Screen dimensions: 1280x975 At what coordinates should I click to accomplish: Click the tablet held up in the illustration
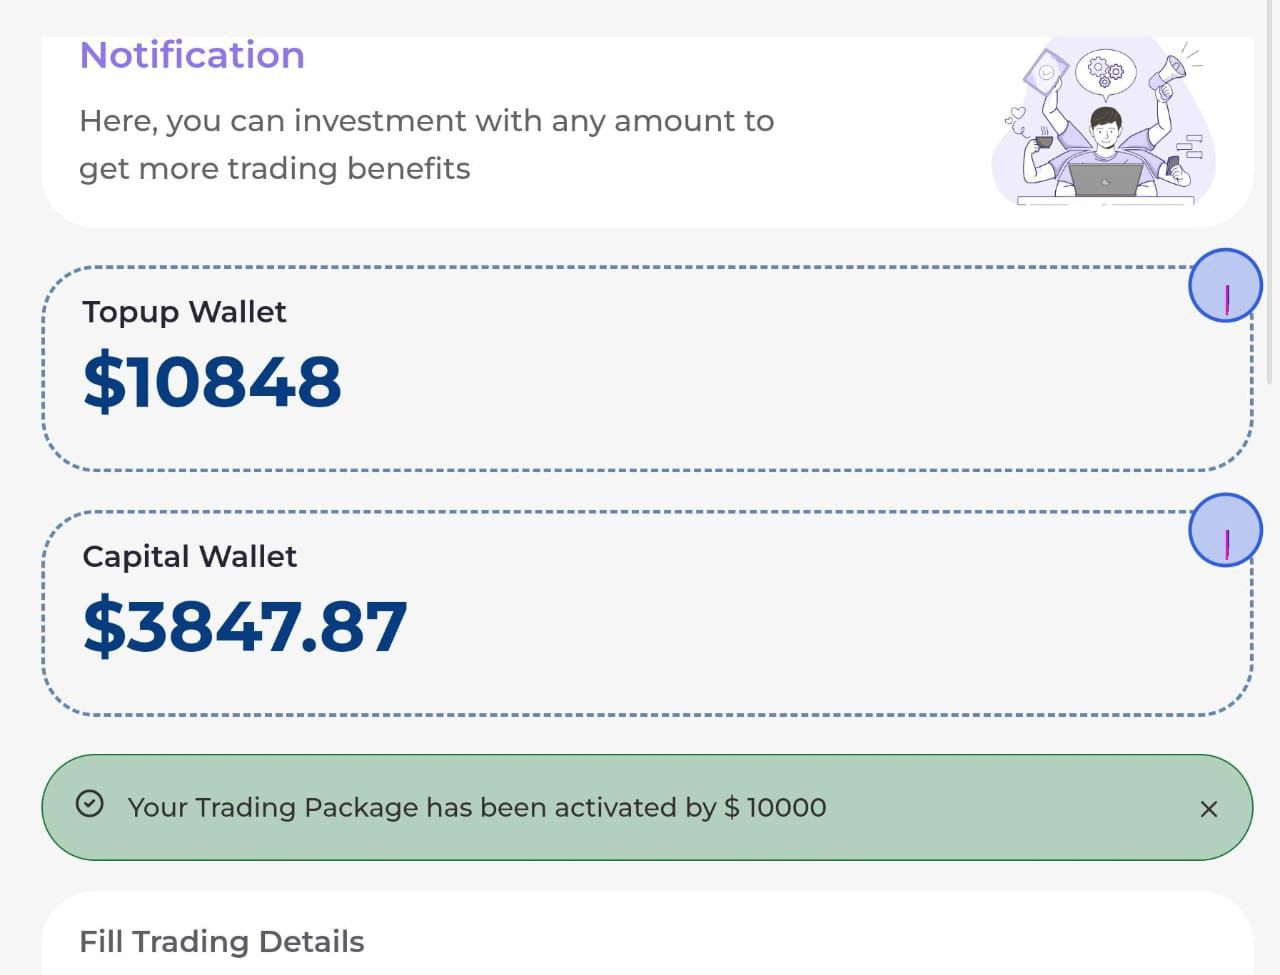point(1047,73)
